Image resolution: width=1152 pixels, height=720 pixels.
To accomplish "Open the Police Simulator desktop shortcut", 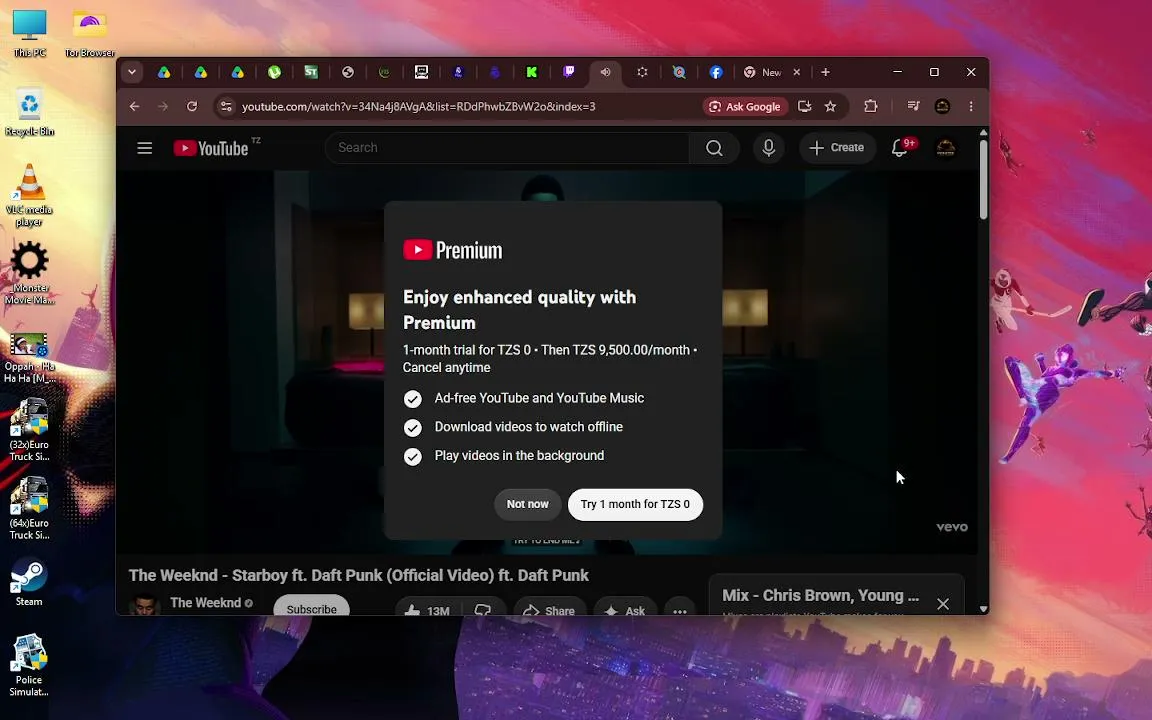I will (x=29, y=665).
